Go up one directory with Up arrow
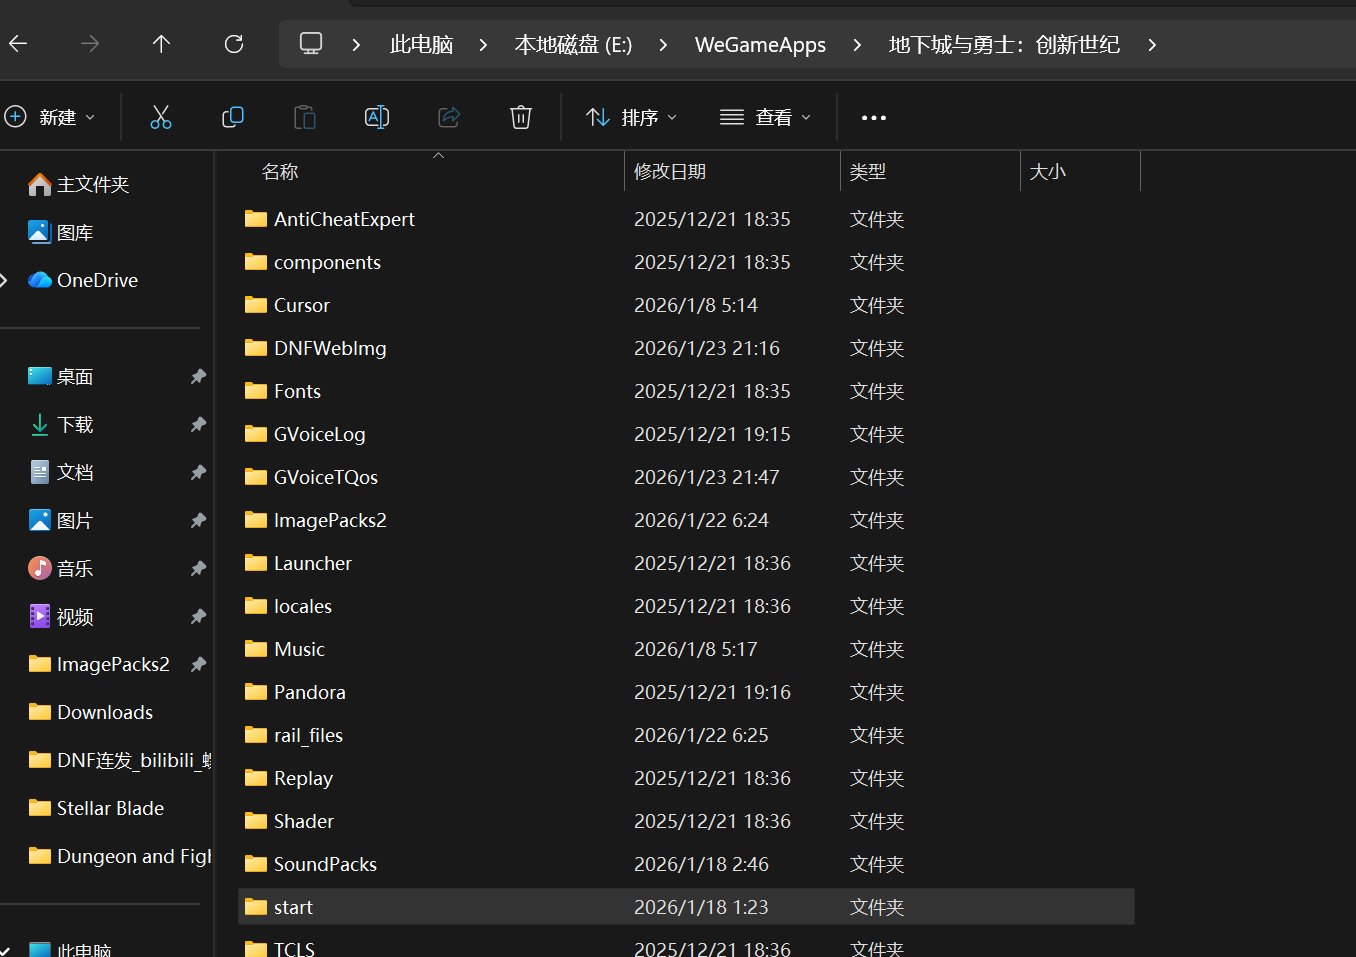Screen dimensions: 1356x957 (161, 44)
